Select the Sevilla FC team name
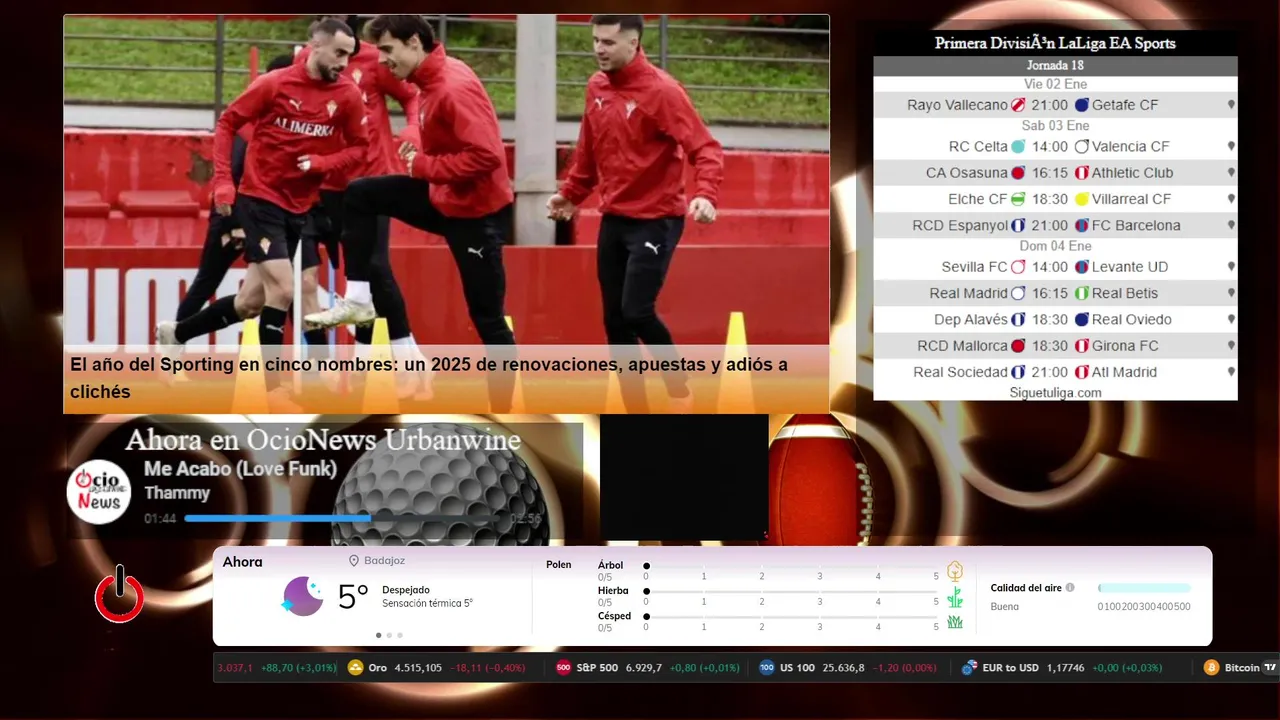The height and width of the screenshot is (720, 1280). tap(974, 267)
